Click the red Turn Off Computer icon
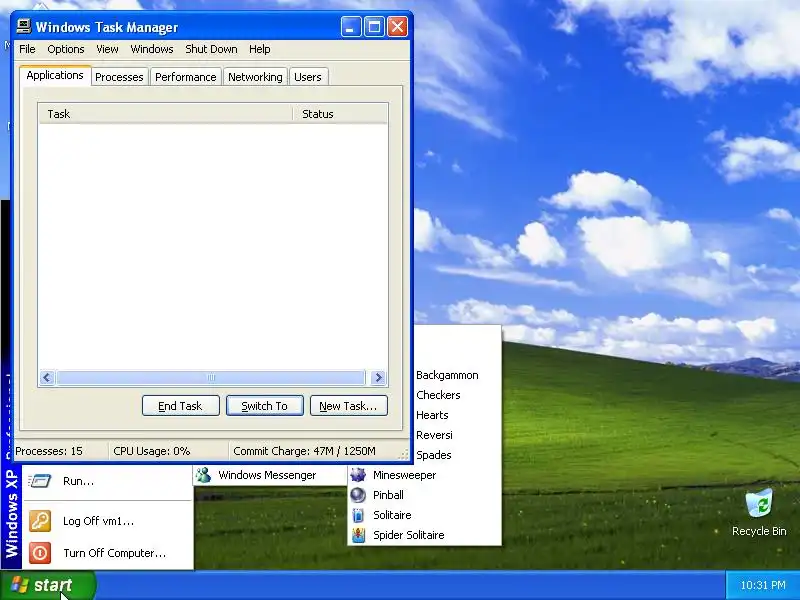The image size is (800, 600). [40, 553]
